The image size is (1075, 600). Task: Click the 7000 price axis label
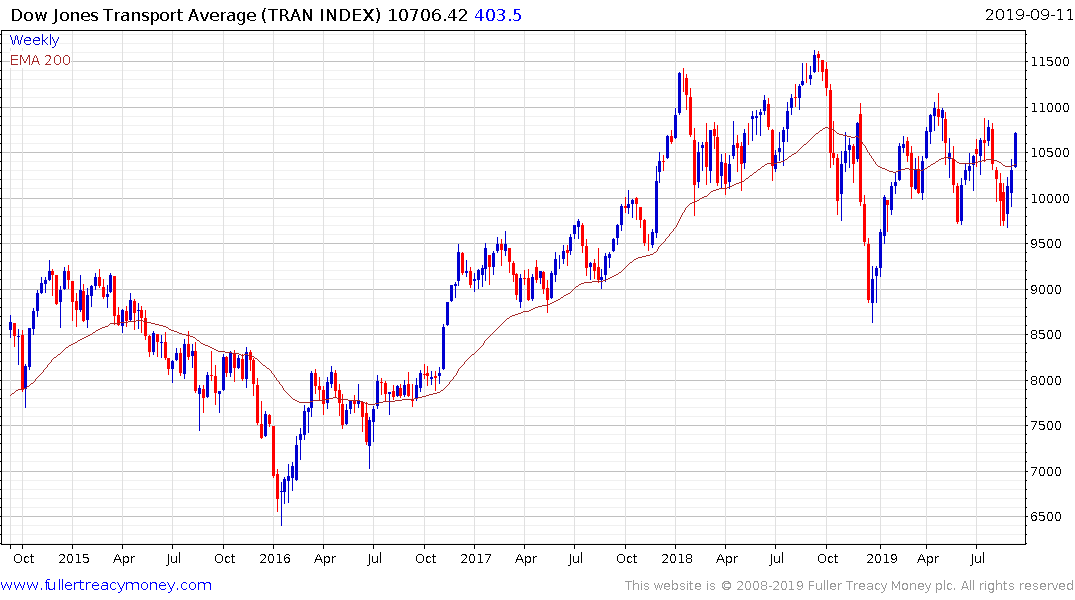click(1046, 472)
